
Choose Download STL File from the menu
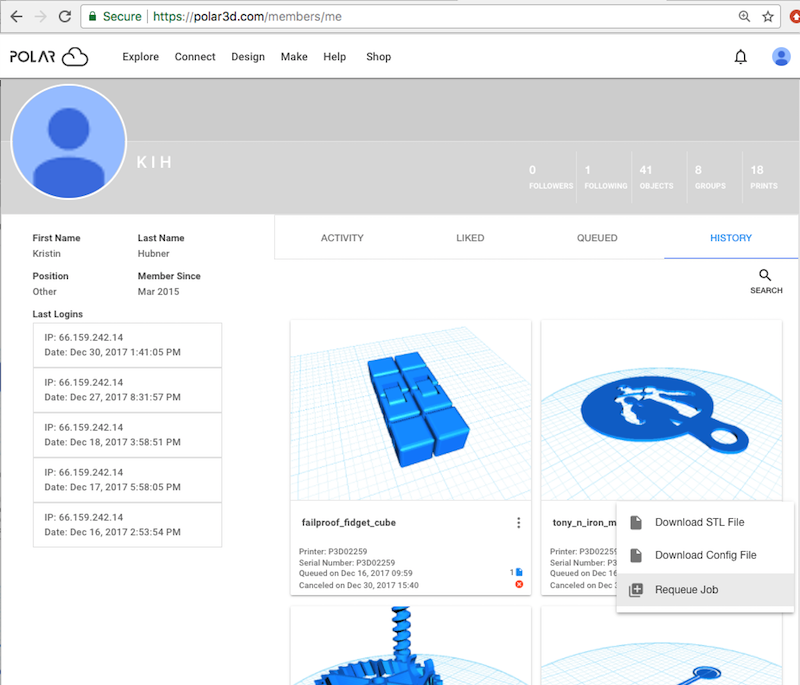tap(705, 522)
